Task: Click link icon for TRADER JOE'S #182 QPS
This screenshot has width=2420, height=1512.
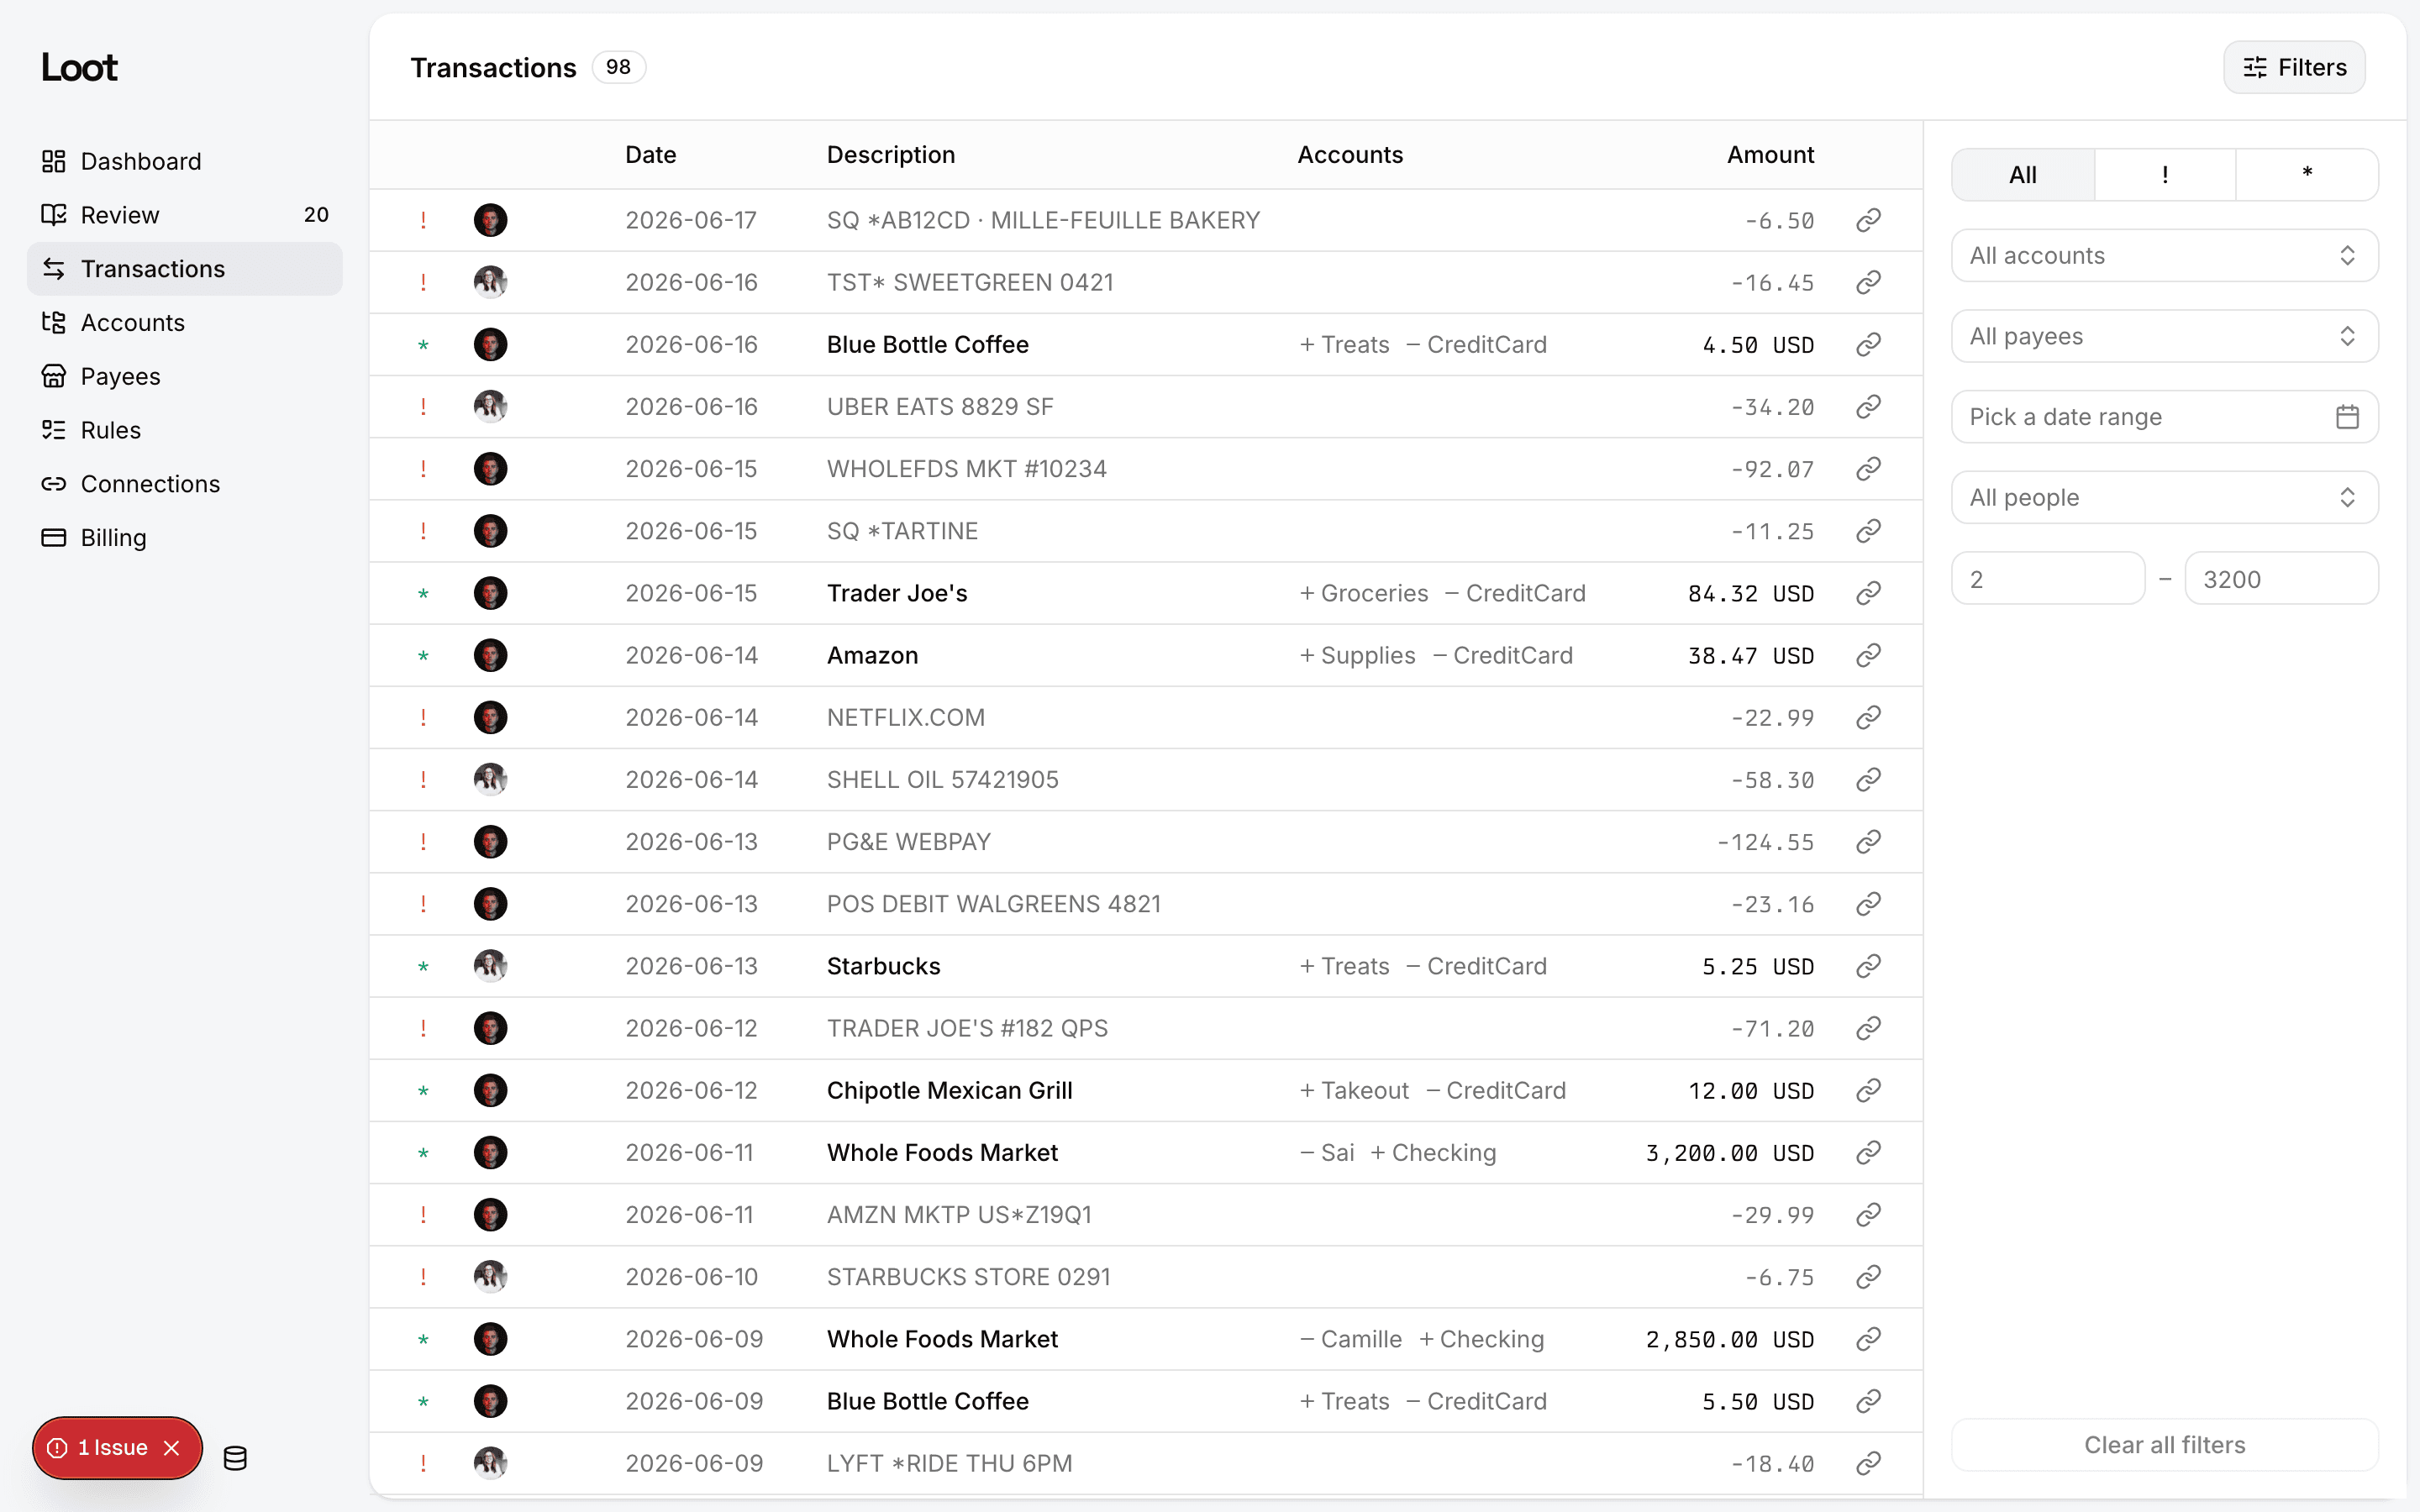Action: point(1868,1028)
